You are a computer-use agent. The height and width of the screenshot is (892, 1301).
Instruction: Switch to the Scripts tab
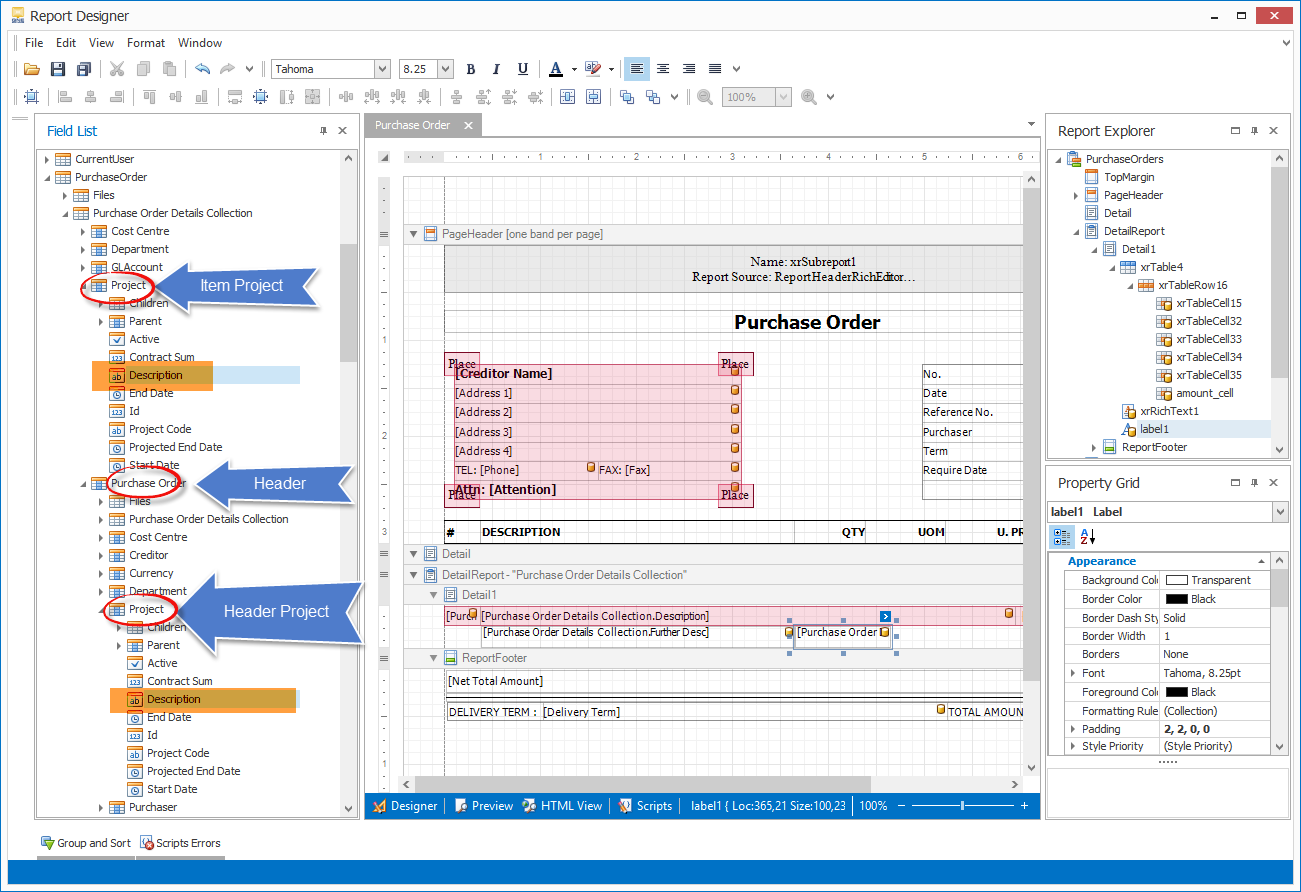(x=645, y=806)
